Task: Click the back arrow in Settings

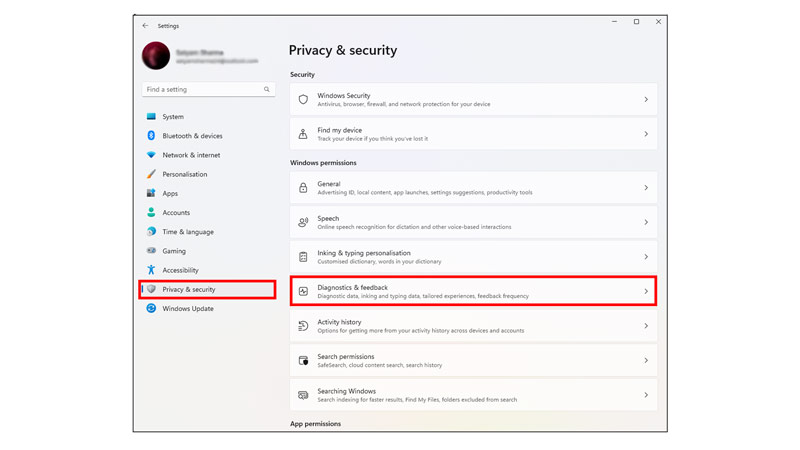Action: click(145, 26)
